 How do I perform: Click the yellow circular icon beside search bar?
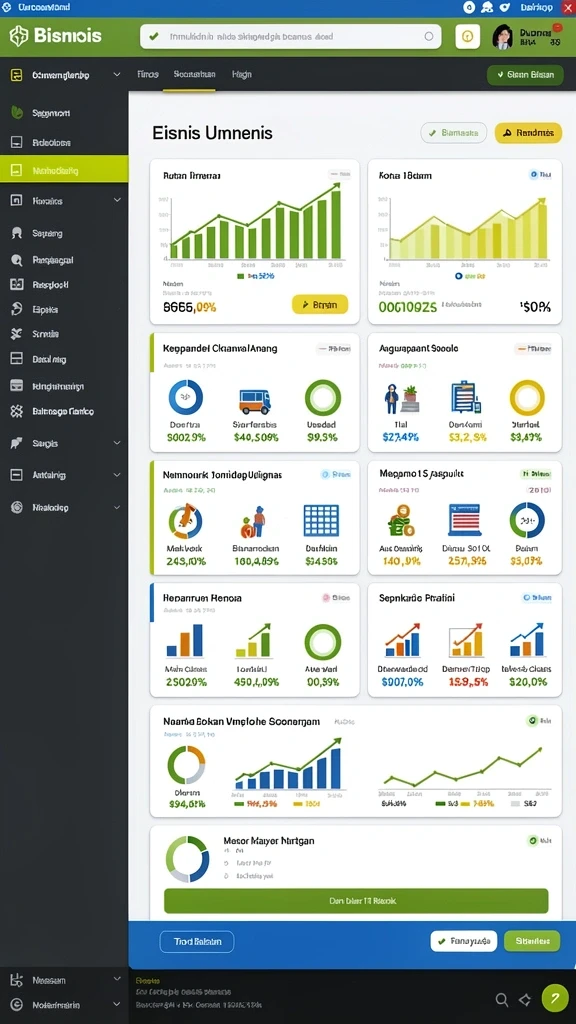467,37
